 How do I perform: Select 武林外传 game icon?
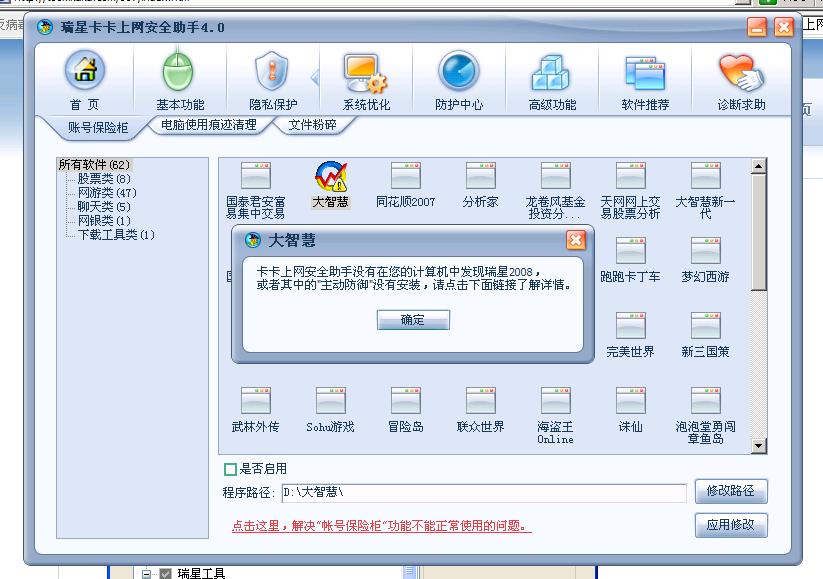256,401
